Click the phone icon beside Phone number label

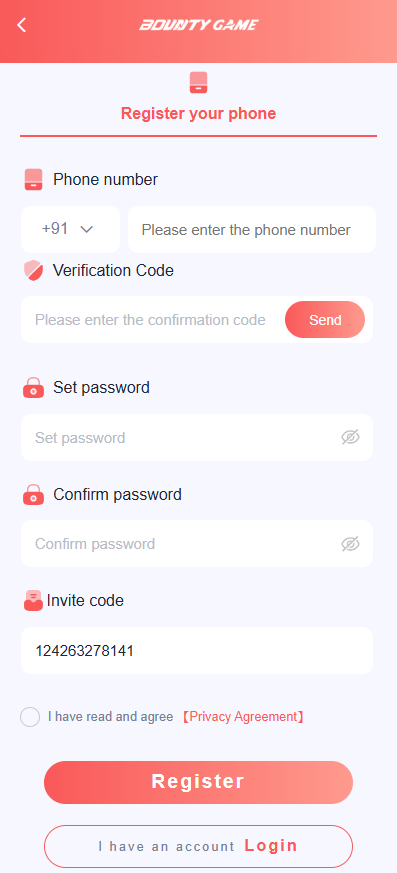(33, 180)
